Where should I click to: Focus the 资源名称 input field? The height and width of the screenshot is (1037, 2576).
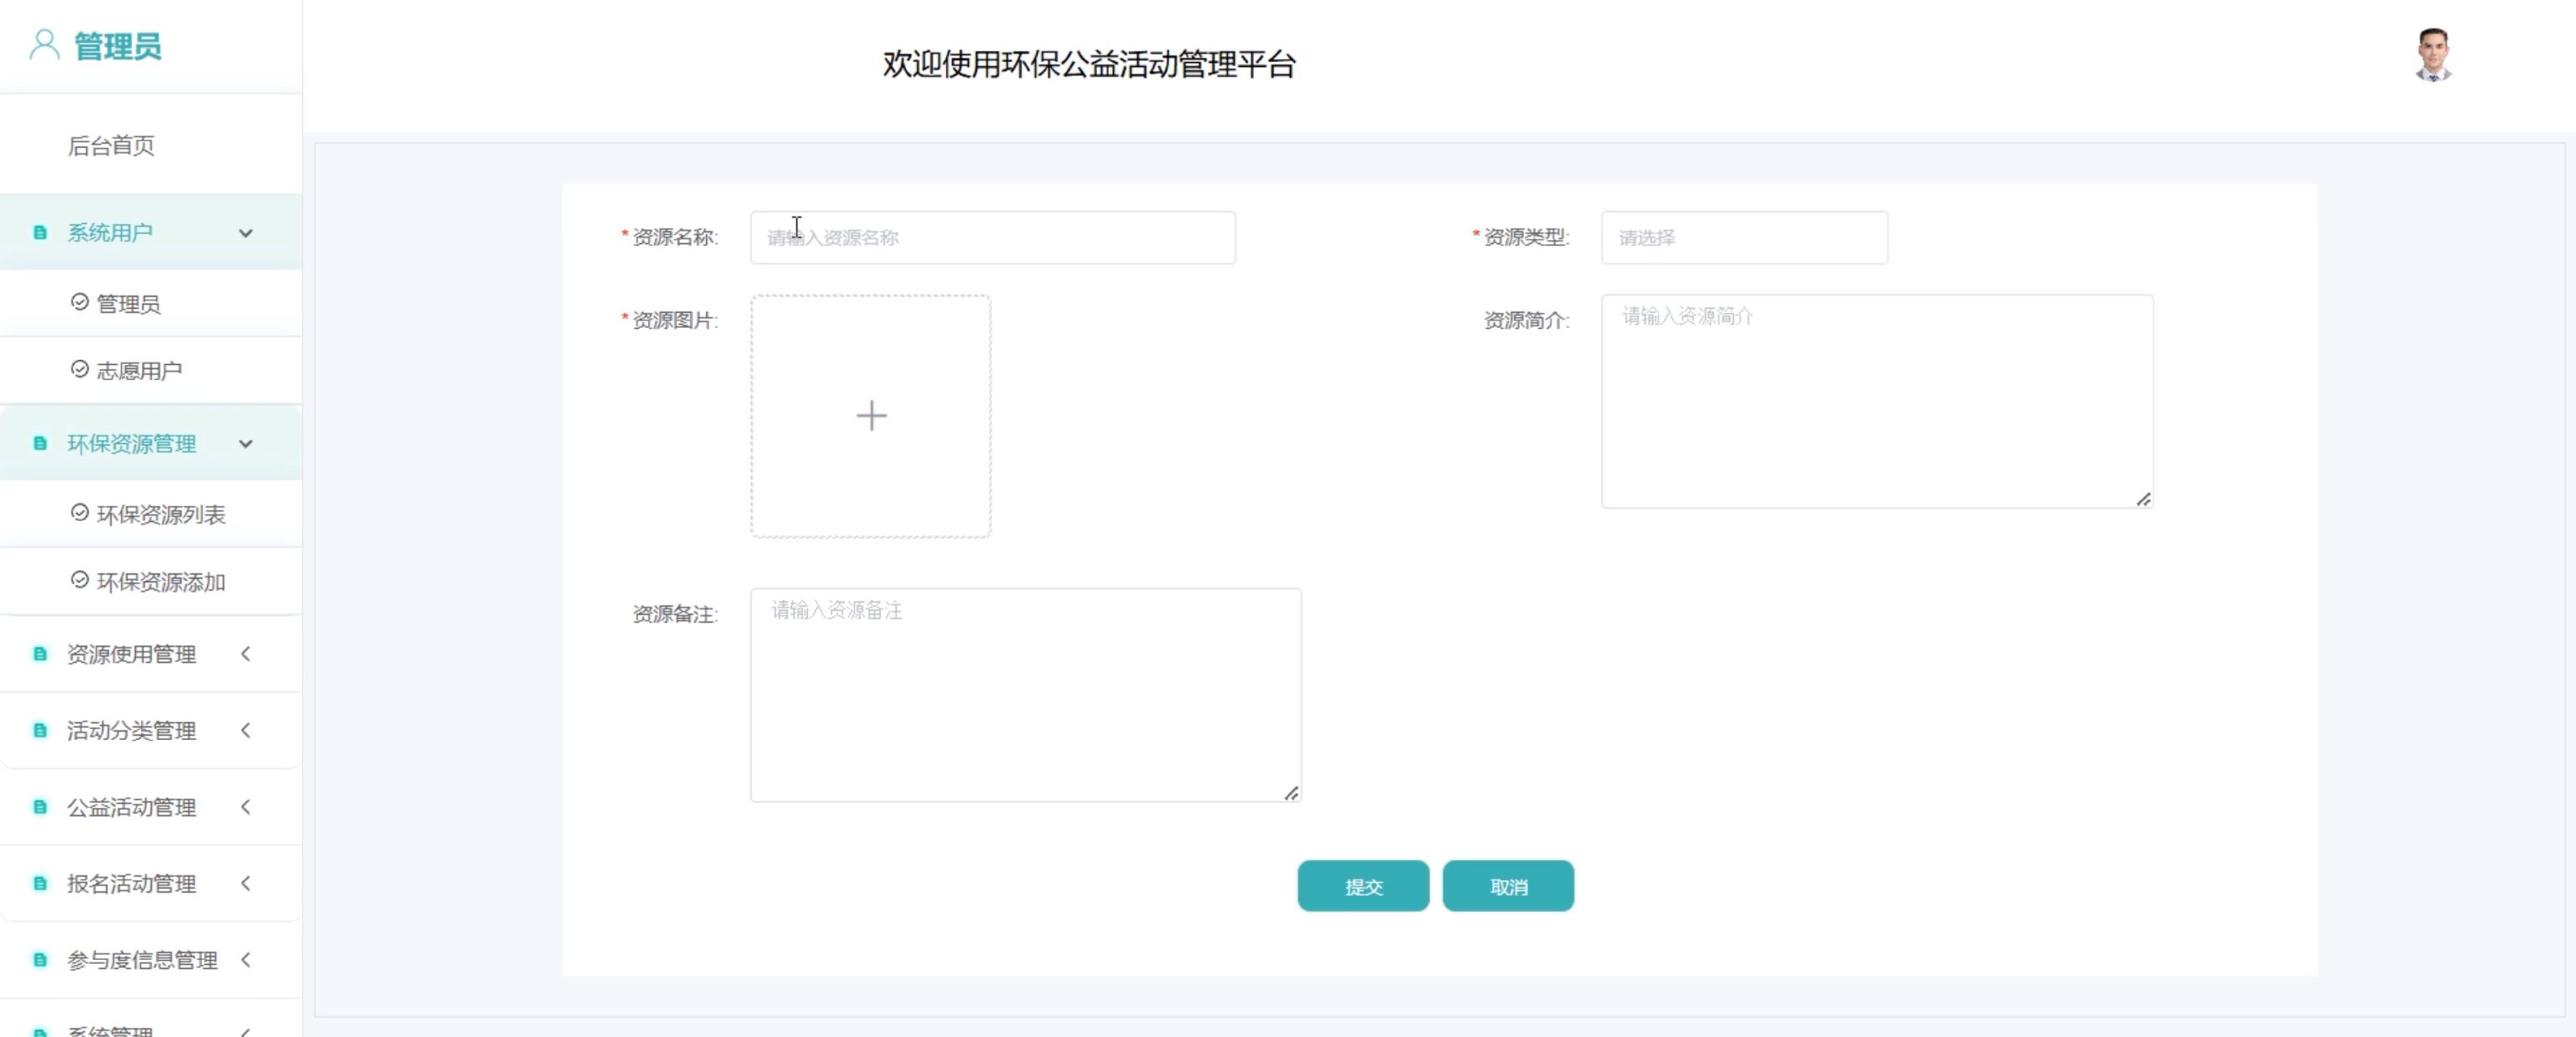pos(992,238)
